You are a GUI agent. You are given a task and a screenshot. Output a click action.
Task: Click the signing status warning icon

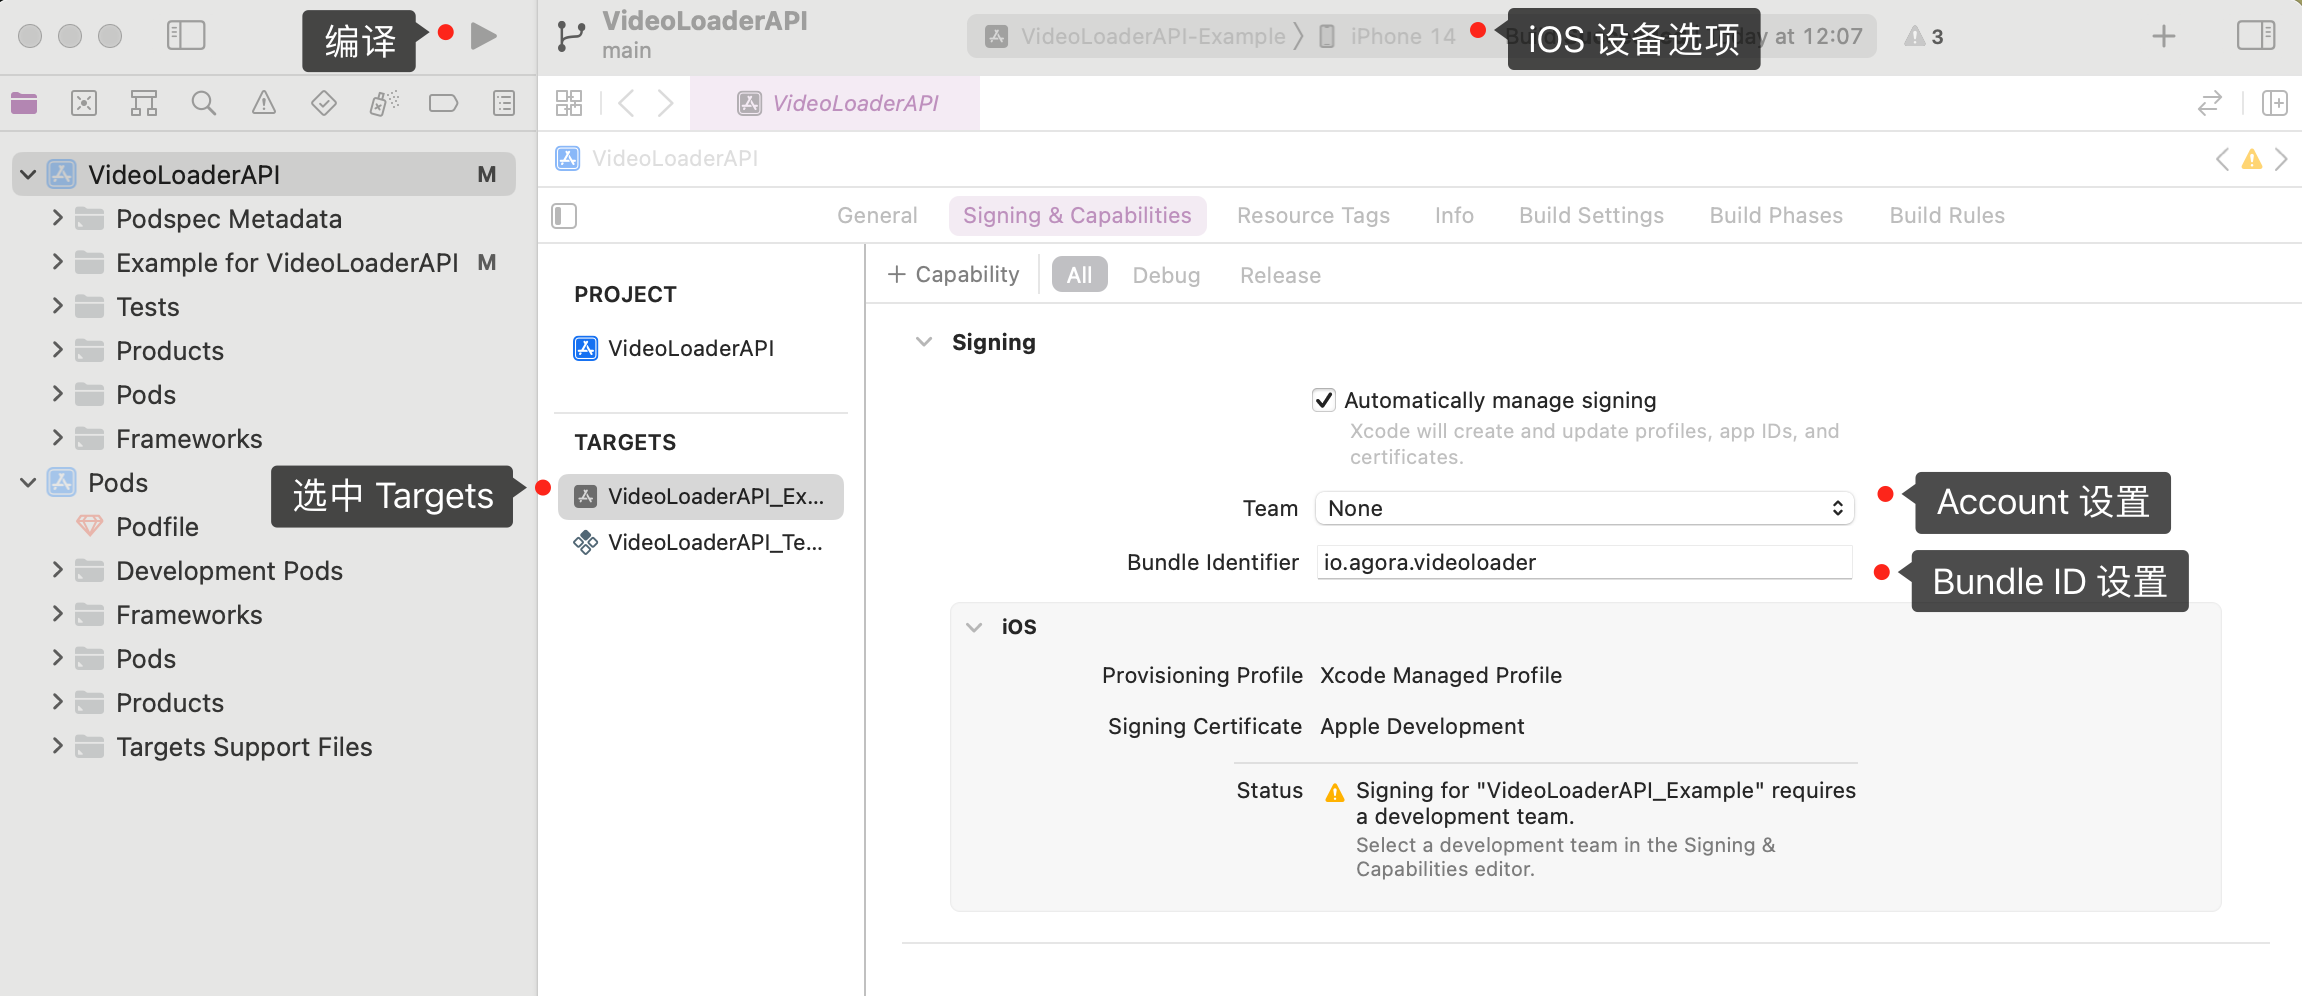(x=1335, y=793)
